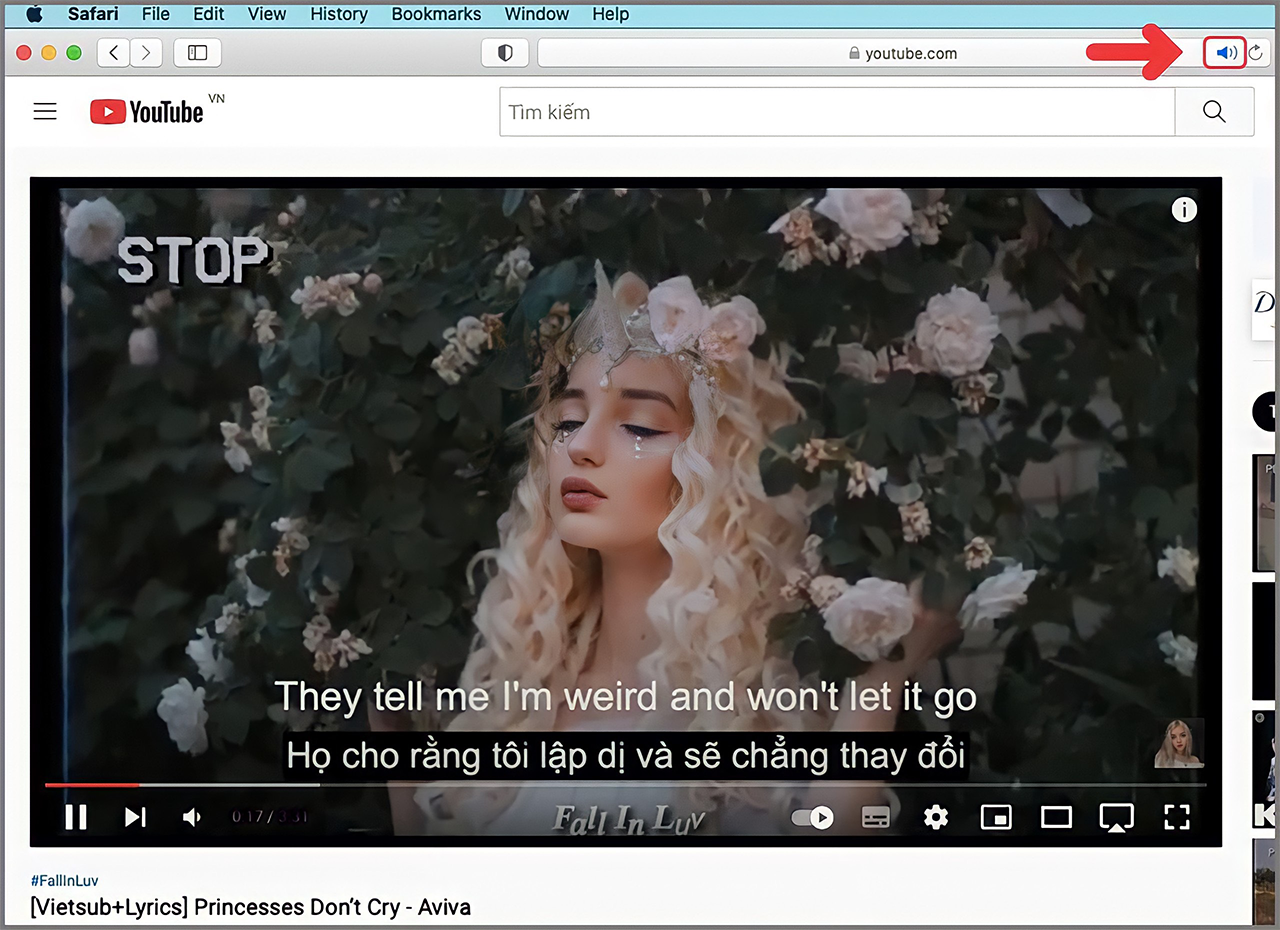Screen dimensions: 1280x930
Task: Click the Tìm kiếm search field
Action: 837,112
